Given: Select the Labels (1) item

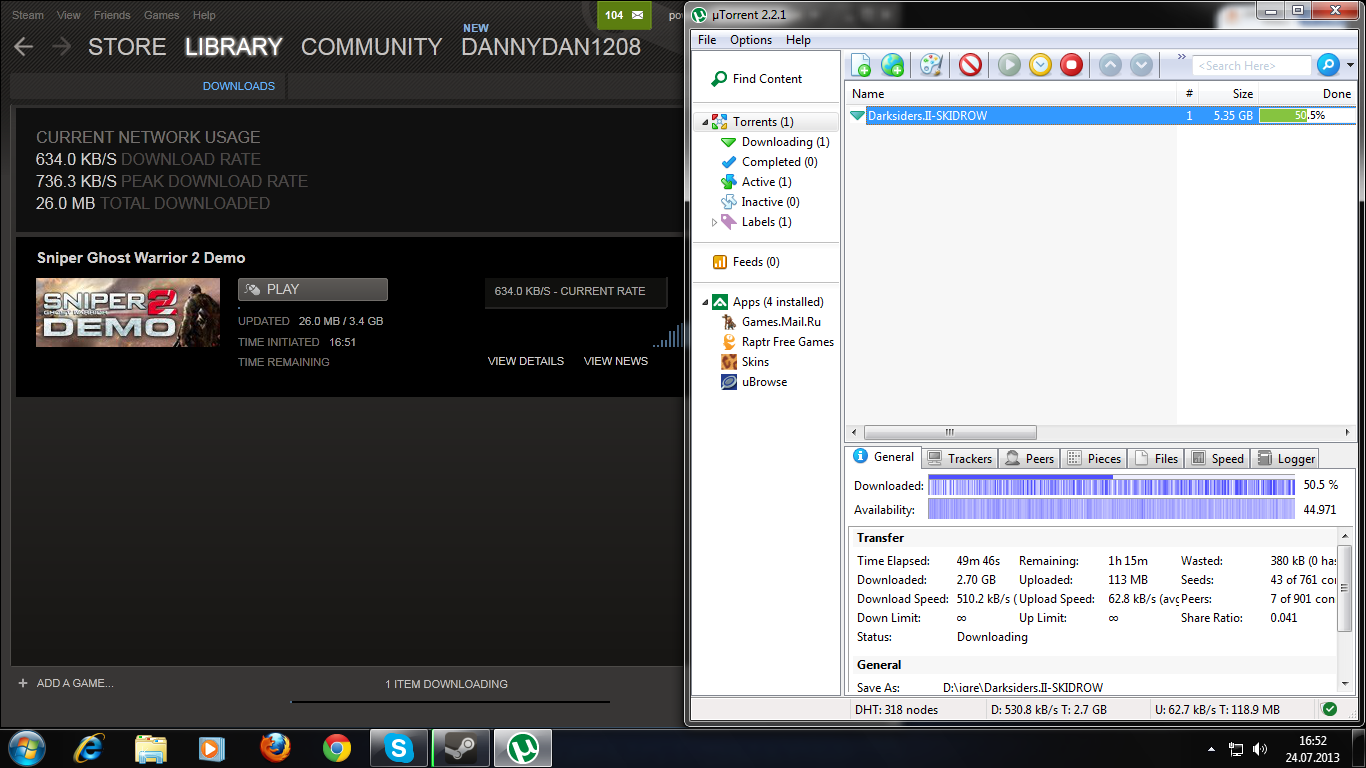Looking at the screenshot, I should [x=767, y=222].
